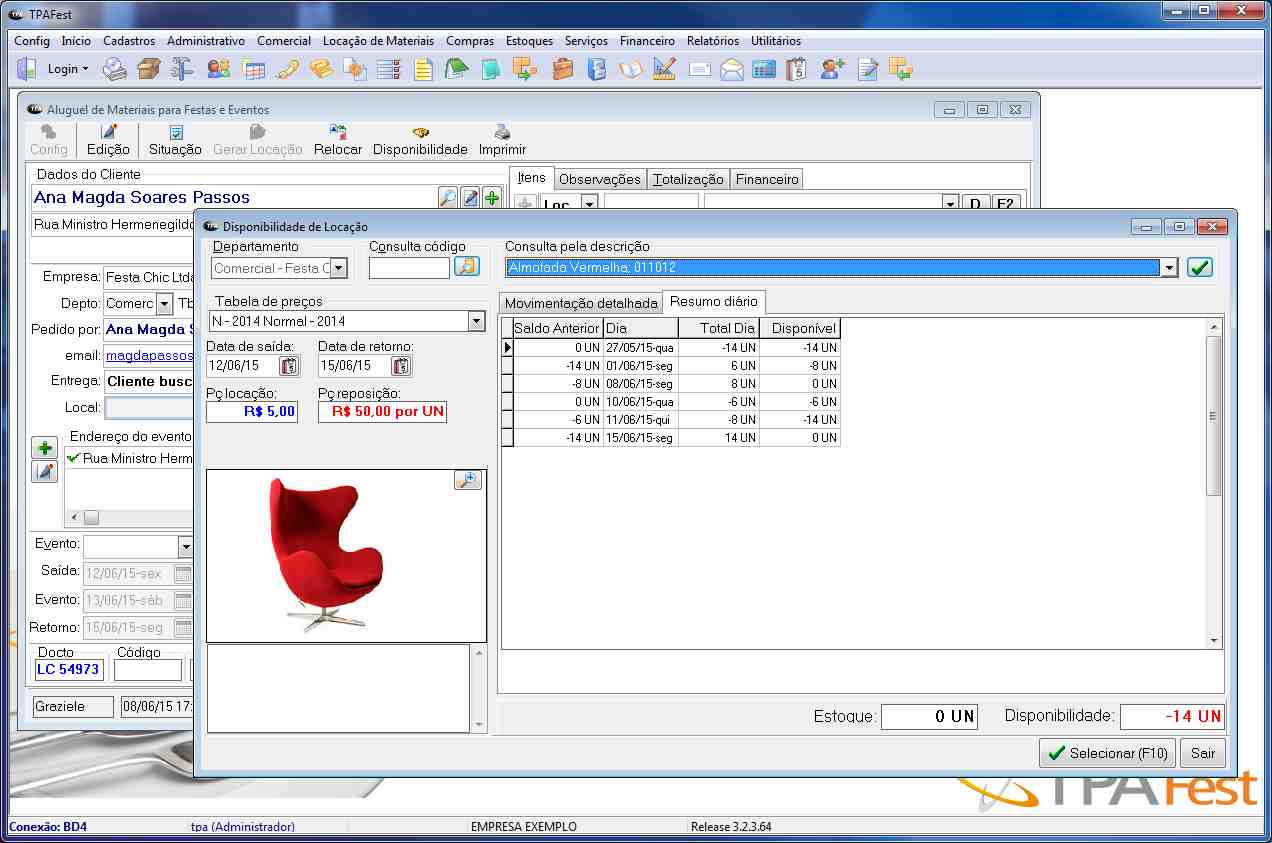Viewport: 1272px width, 843px height.
Task: Open the Login dropdown in main toolbar
Action: coord(68,69)
